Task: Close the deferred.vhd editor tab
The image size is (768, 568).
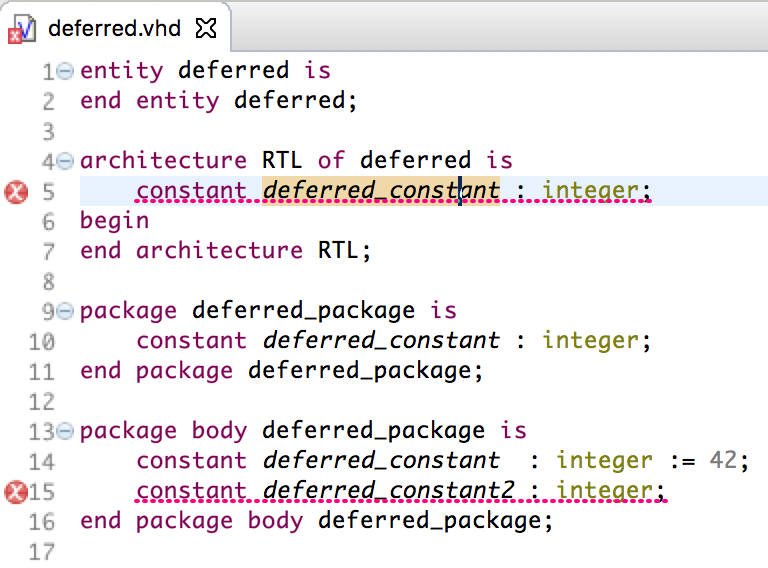Action: [206, 28]
